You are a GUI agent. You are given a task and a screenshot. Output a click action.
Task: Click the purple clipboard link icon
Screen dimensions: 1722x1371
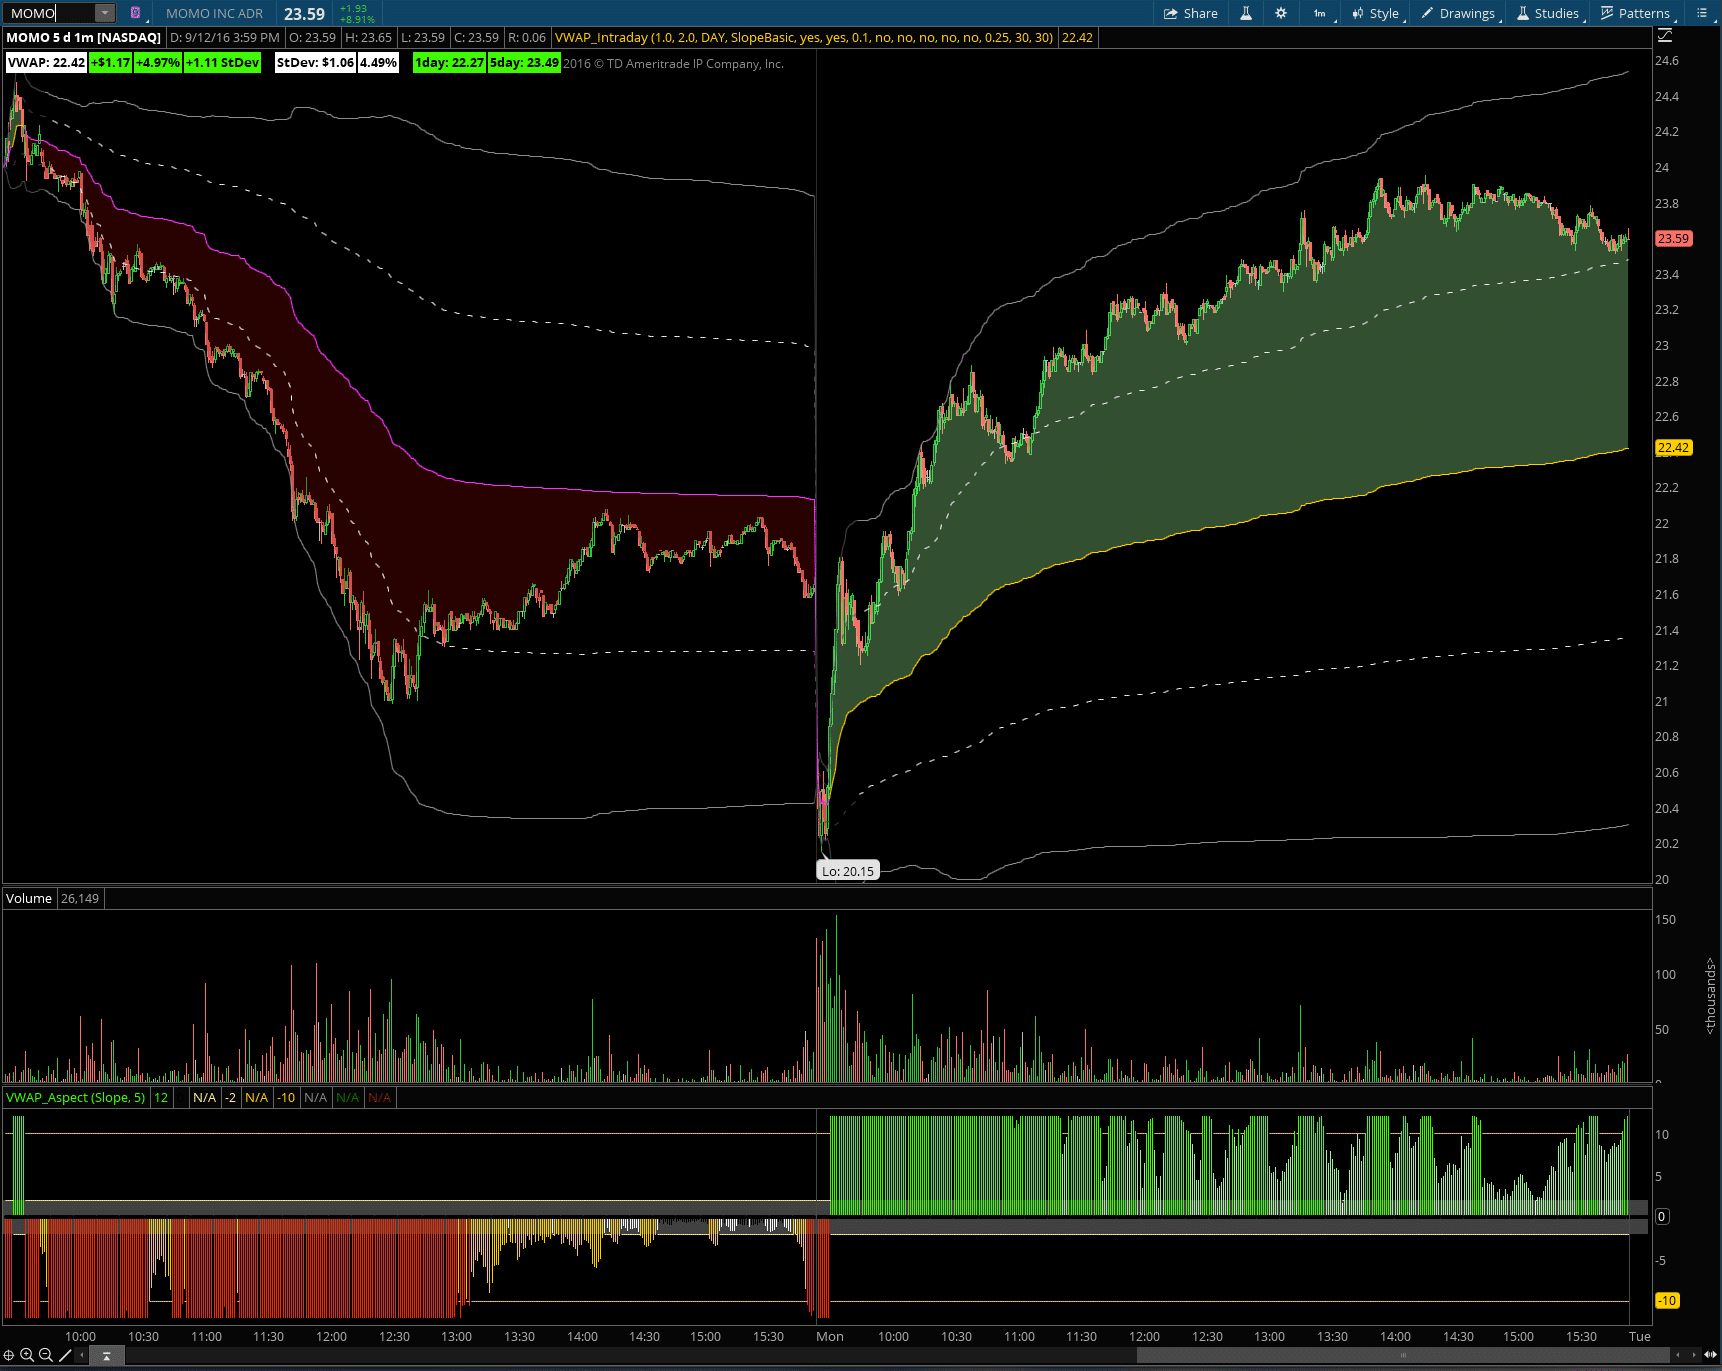[x=135, y=13]
